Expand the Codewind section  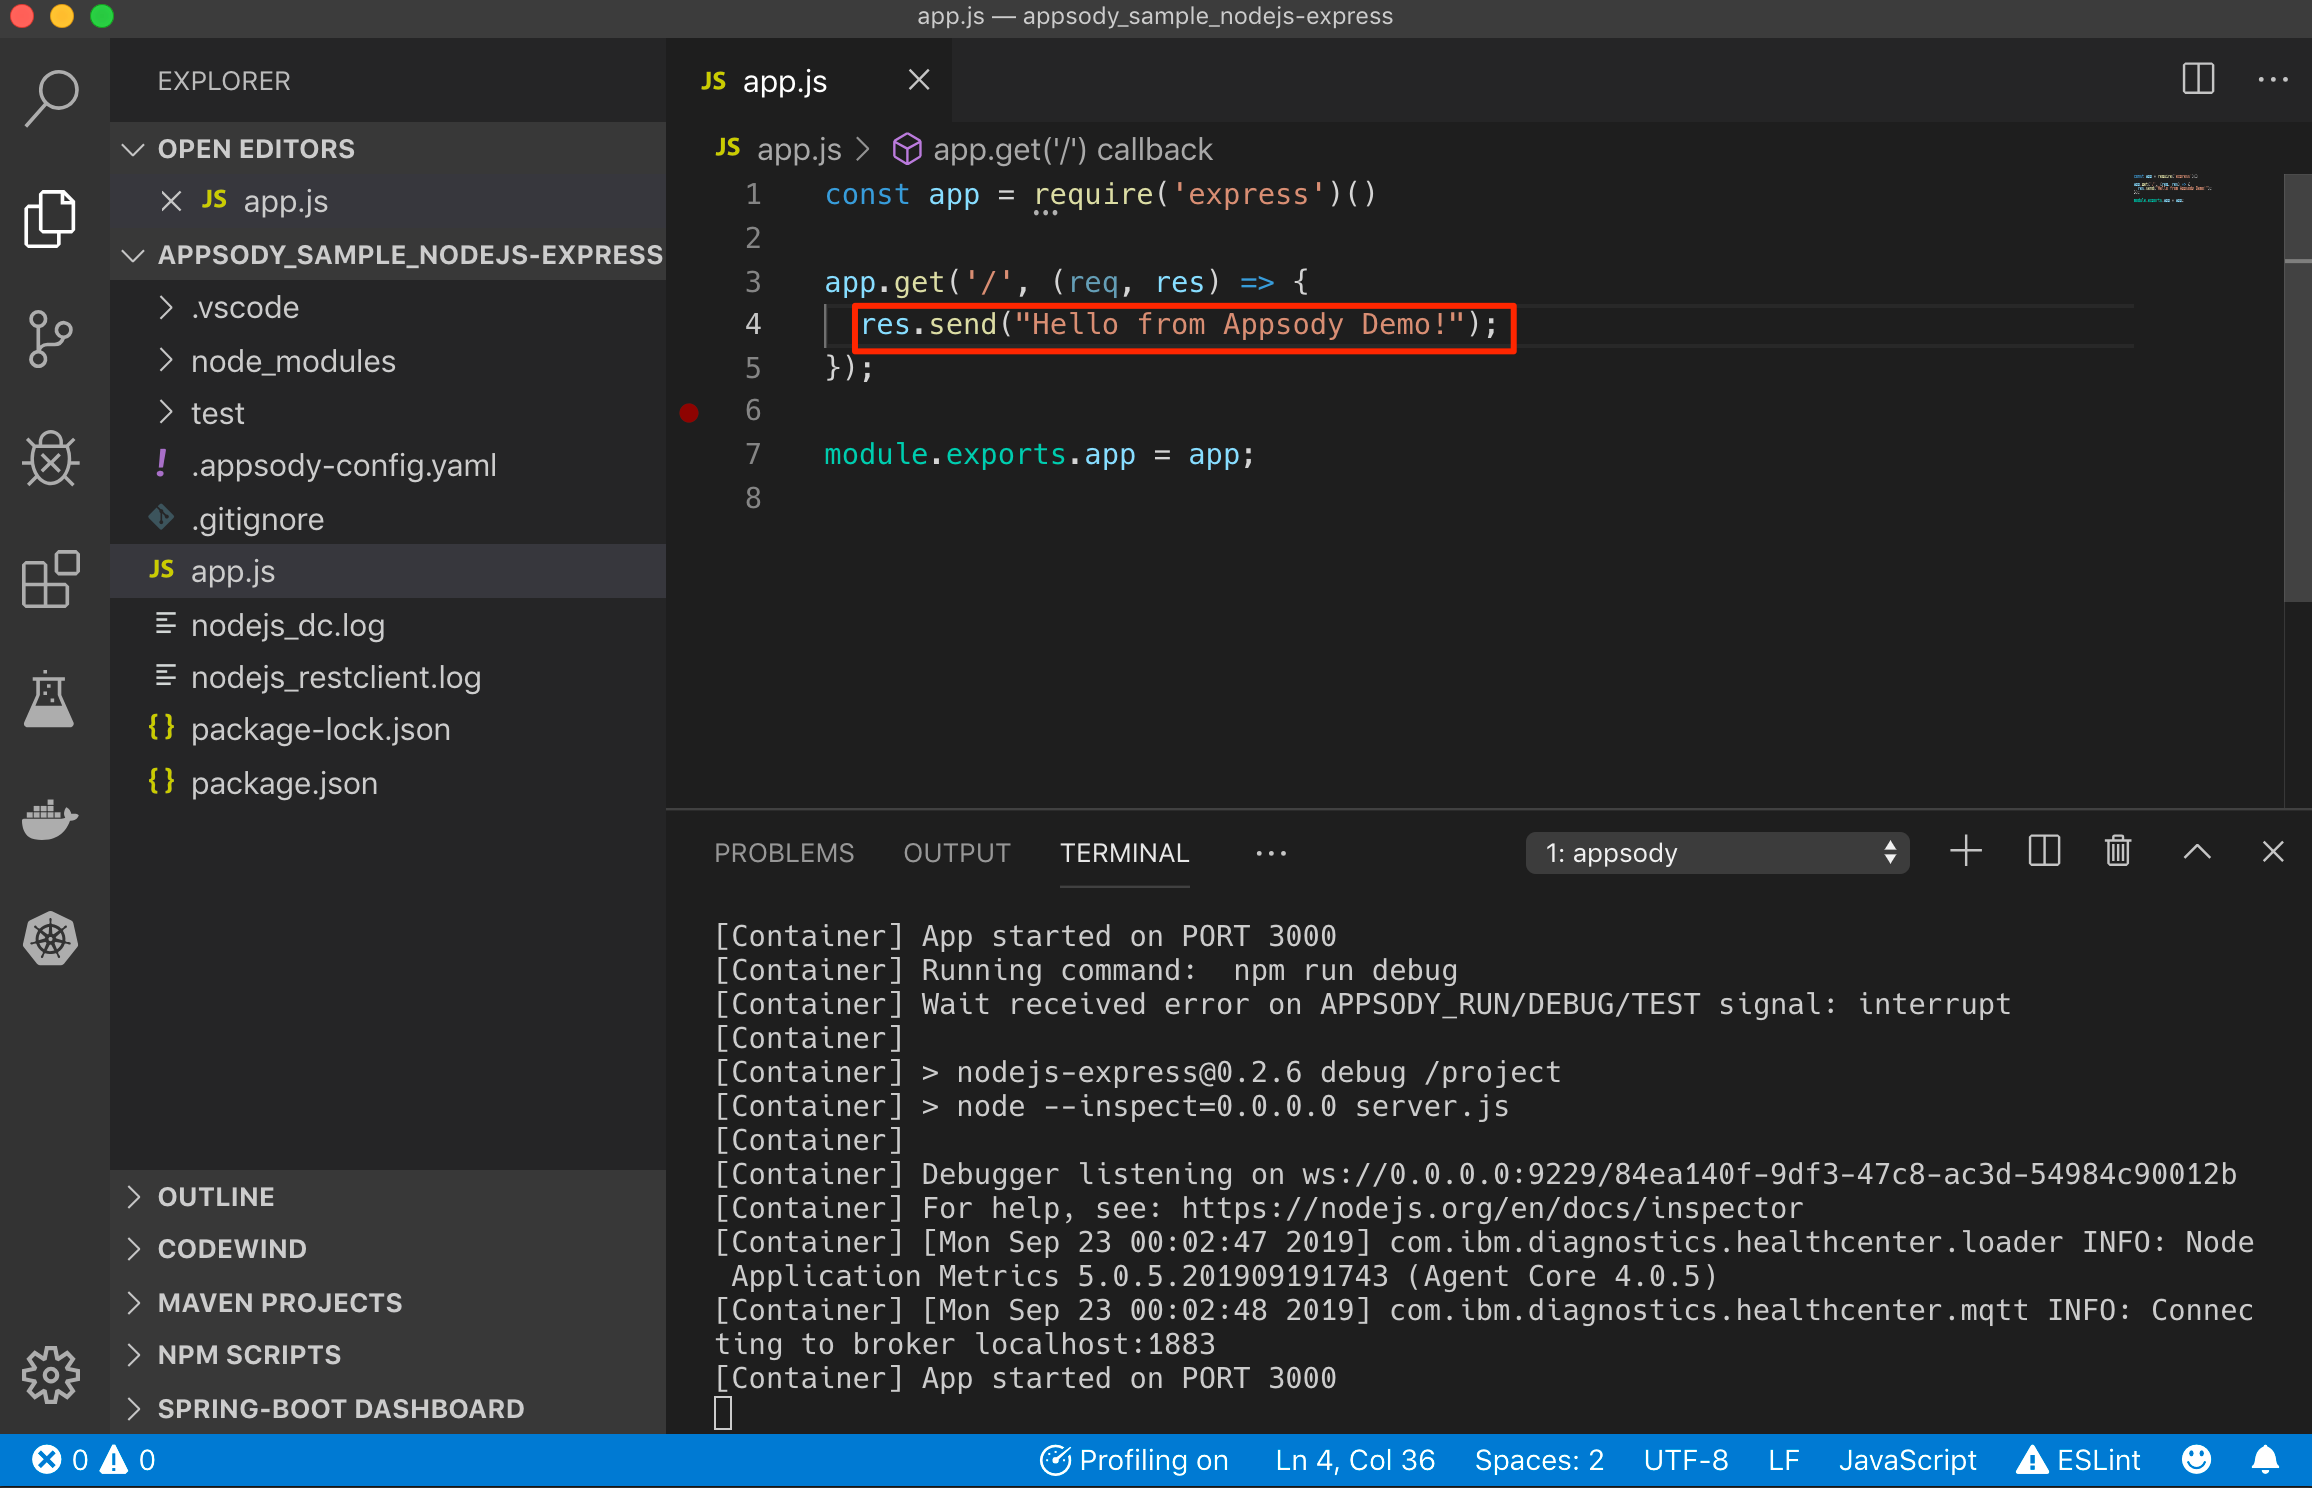tap(388, 1249)
